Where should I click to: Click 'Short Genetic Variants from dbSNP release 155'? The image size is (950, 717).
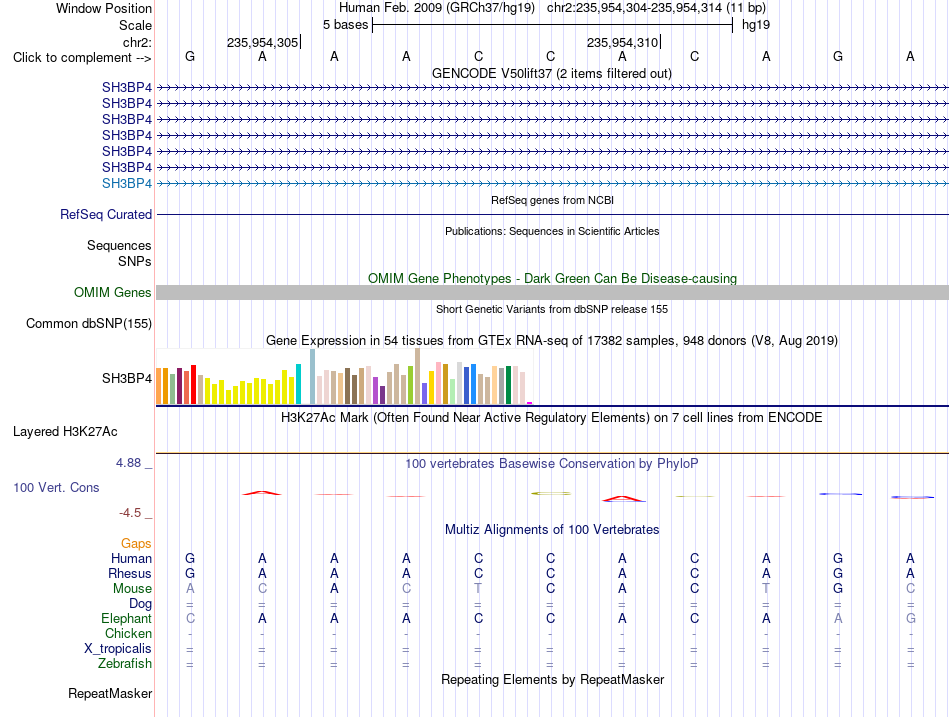(552, 309)
